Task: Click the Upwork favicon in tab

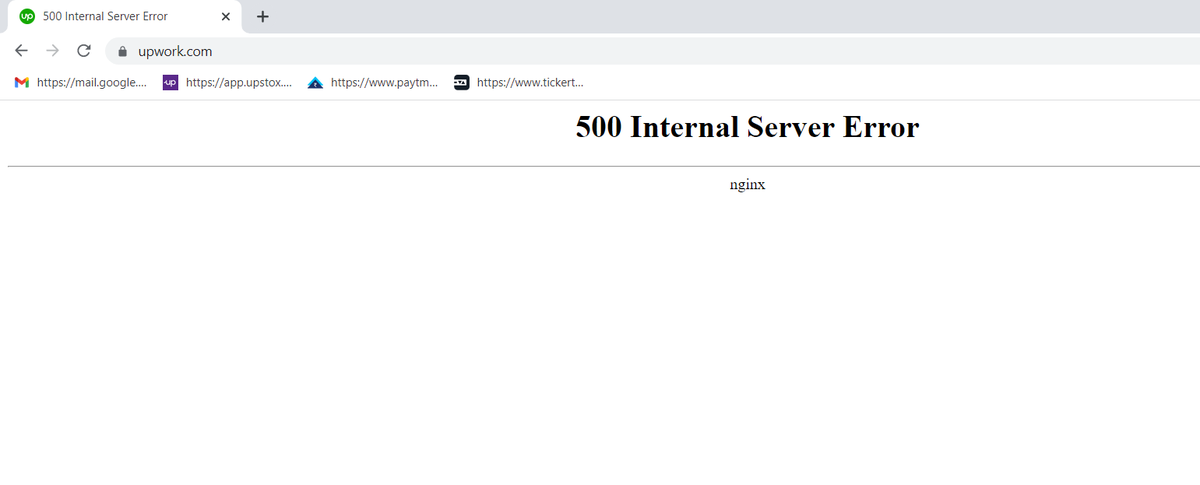Action: (28, 16)
